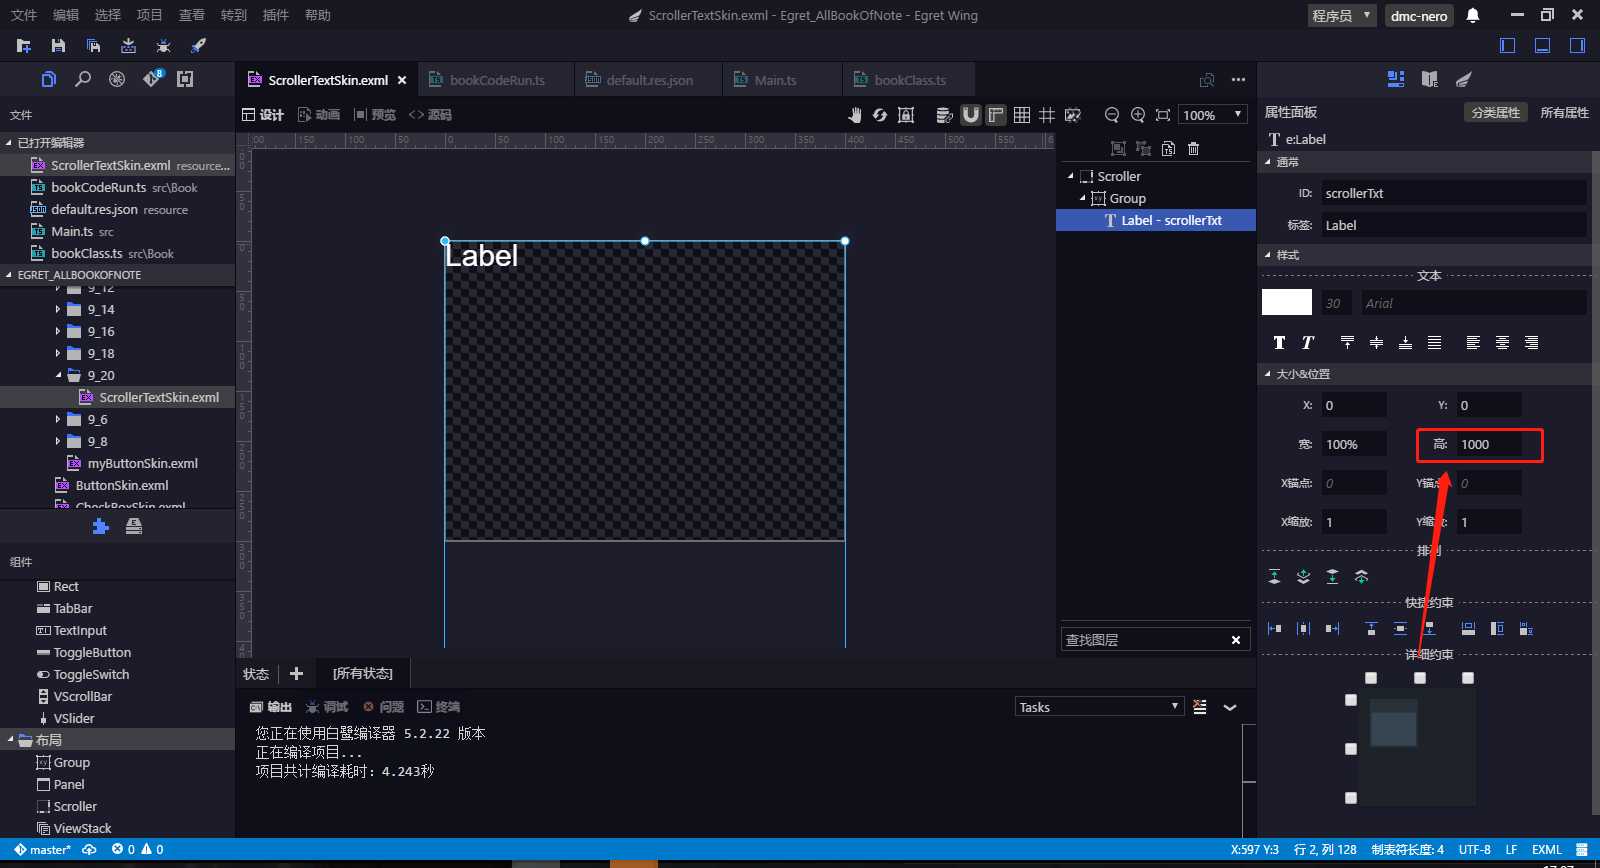The height and width of the screenshot is (868, 1600).
Task: Align text right horizontally
Action: [x=1531, y=342]
